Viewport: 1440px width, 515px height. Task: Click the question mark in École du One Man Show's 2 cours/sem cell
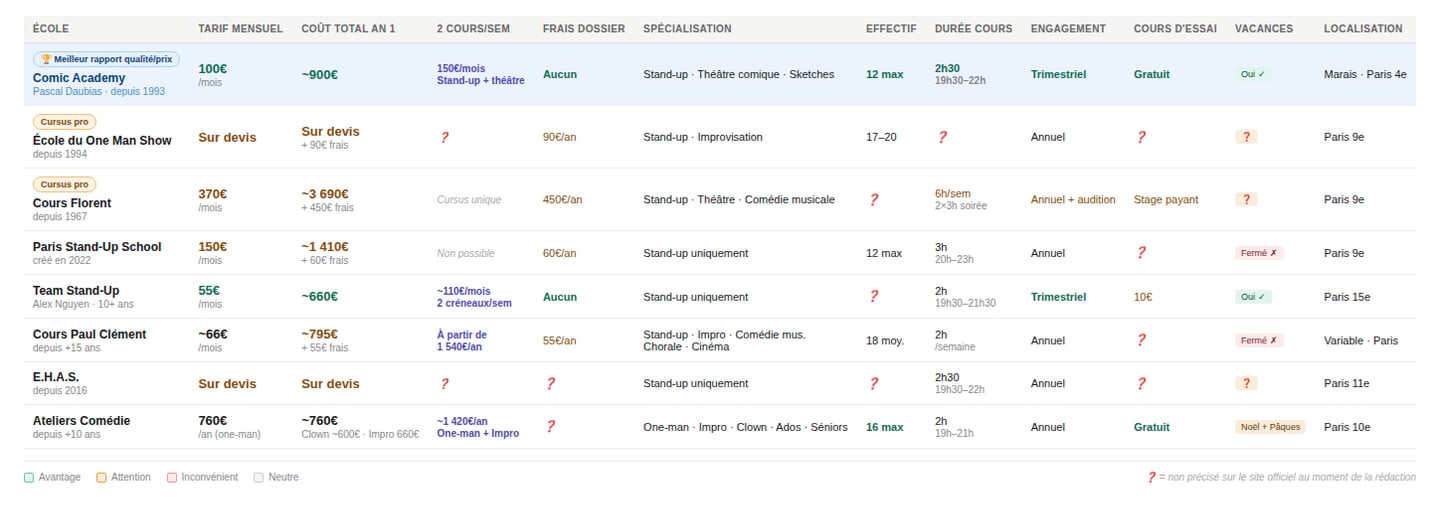click(x=444, y=137)
